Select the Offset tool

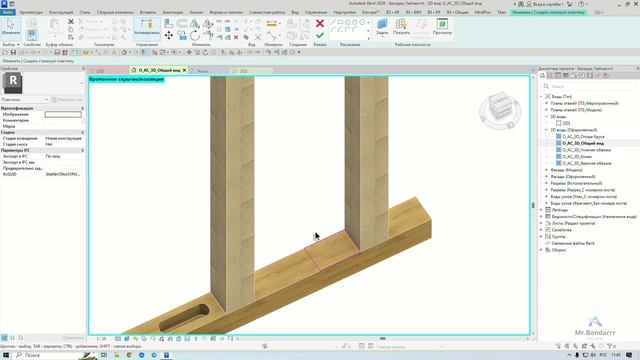182,24
